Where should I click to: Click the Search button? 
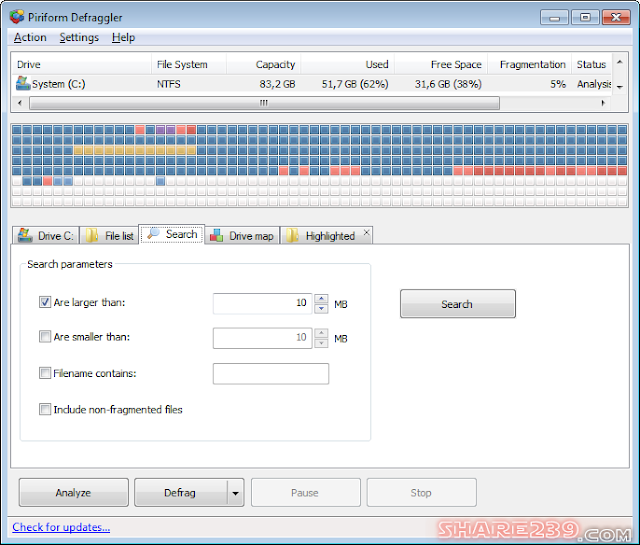458,304
